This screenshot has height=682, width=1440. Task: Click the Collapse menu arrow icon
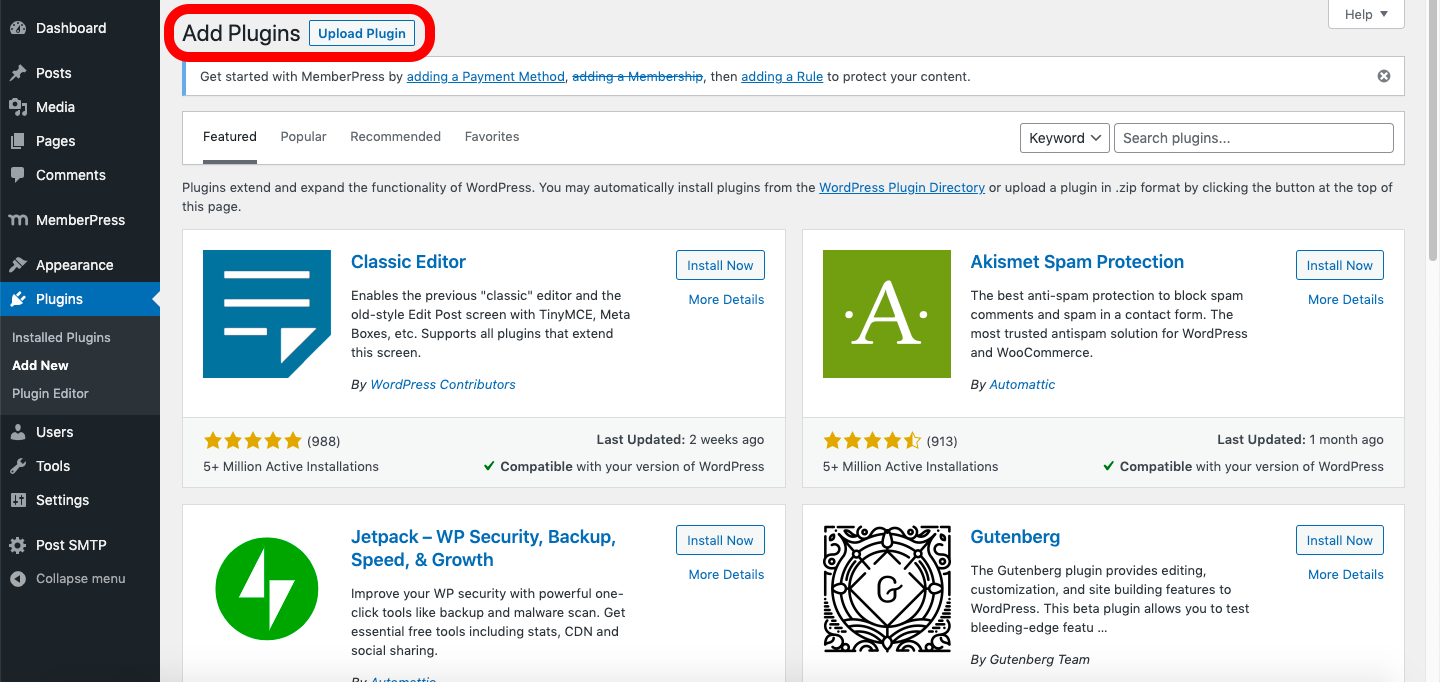[18, 579]
